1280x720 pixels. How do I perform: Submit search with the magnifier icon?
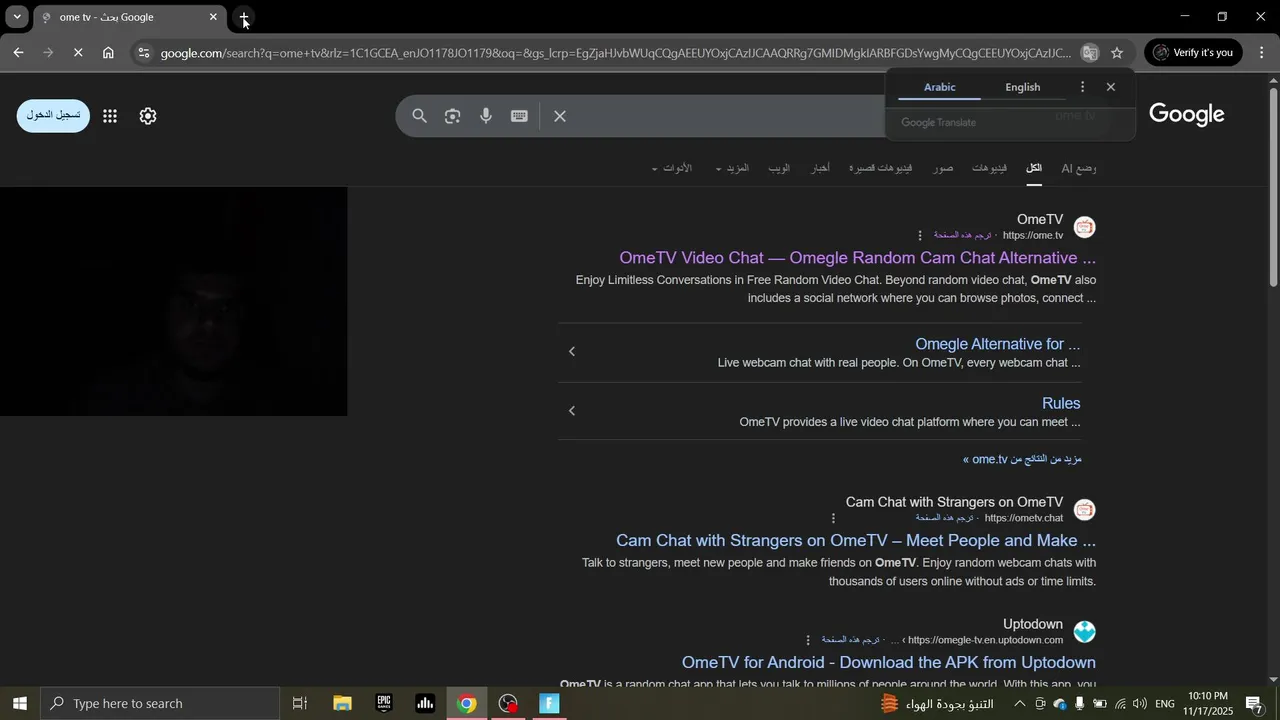420,116
